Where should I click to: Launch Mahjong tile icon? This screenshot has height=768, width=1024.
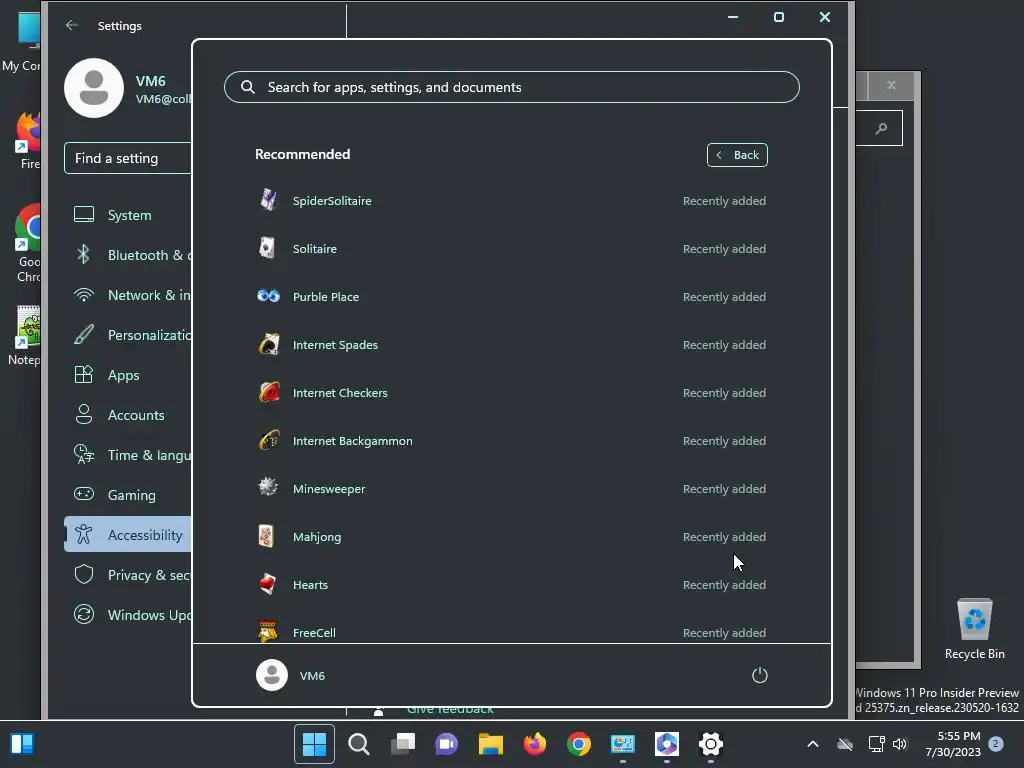(x=267, y=536)
